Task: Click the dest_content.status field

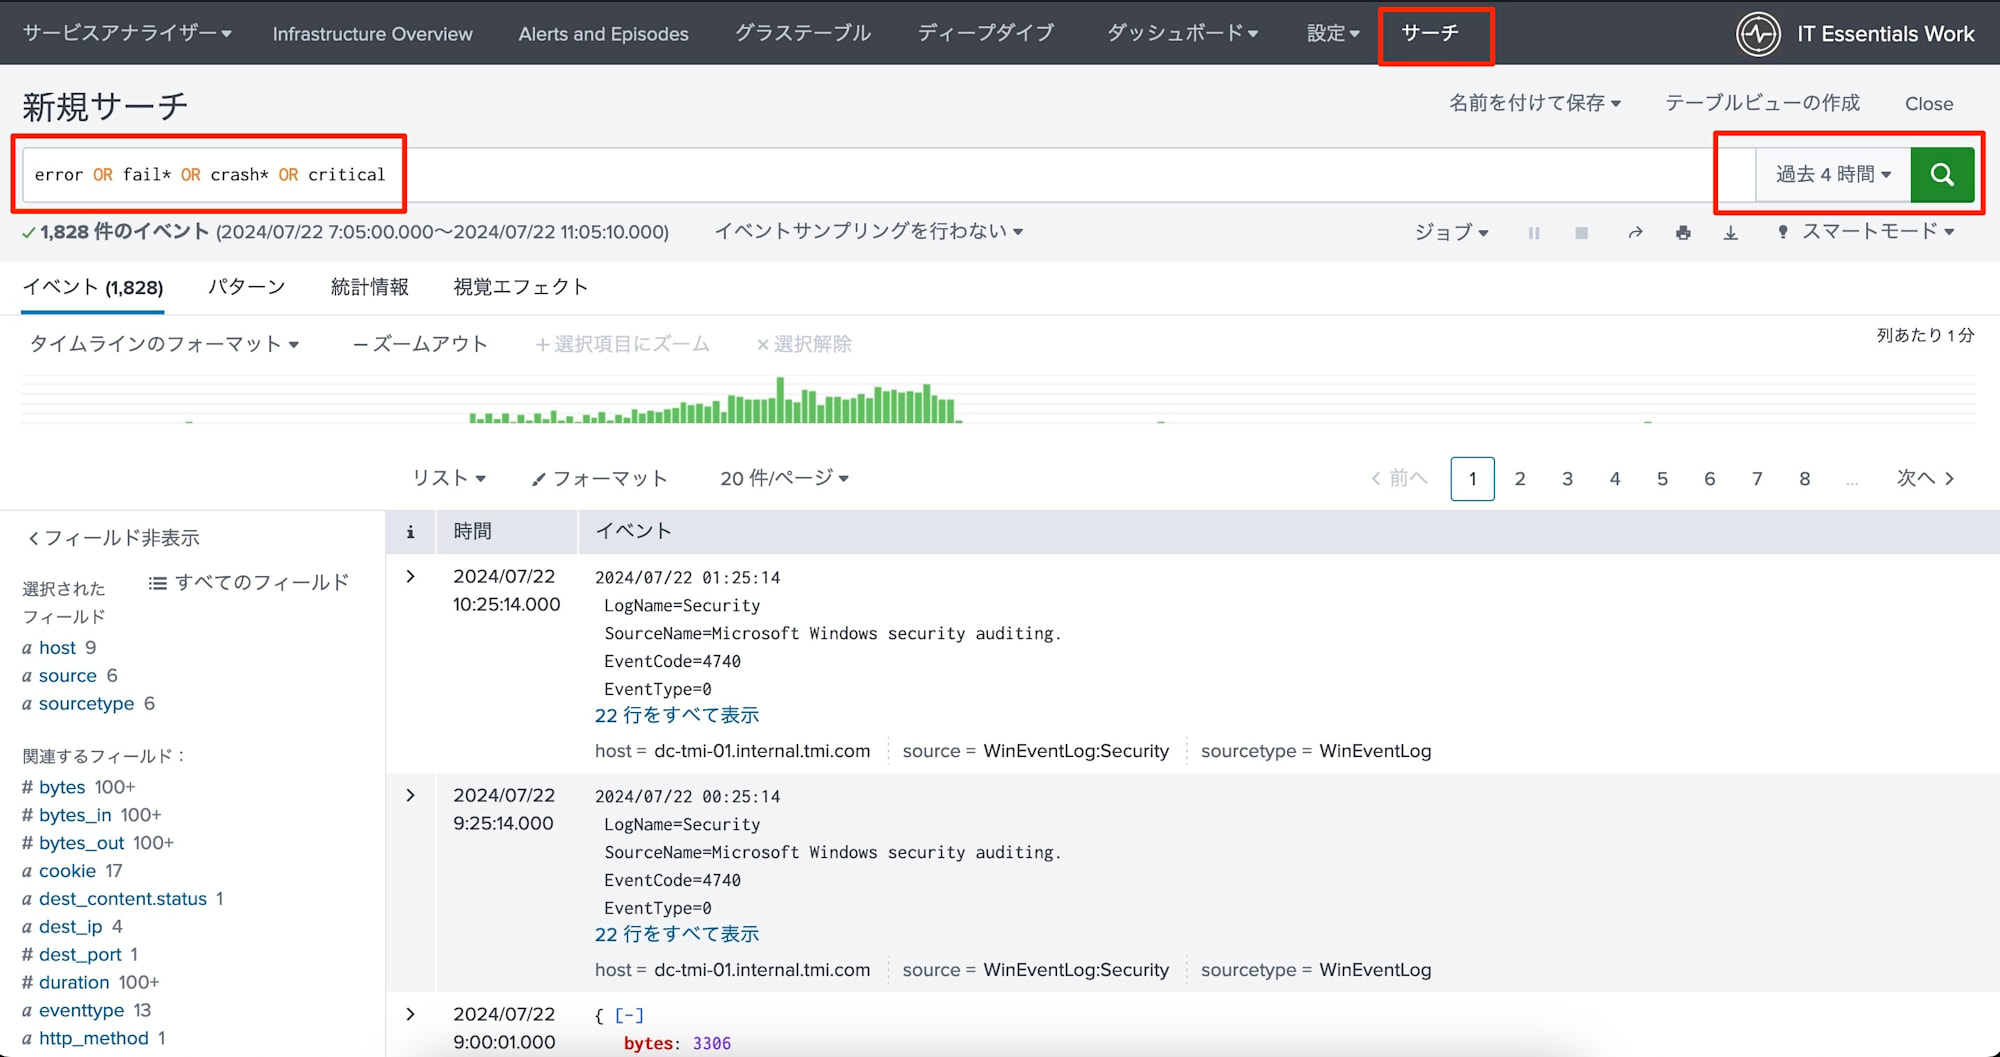Action: (x=123, y=899)
